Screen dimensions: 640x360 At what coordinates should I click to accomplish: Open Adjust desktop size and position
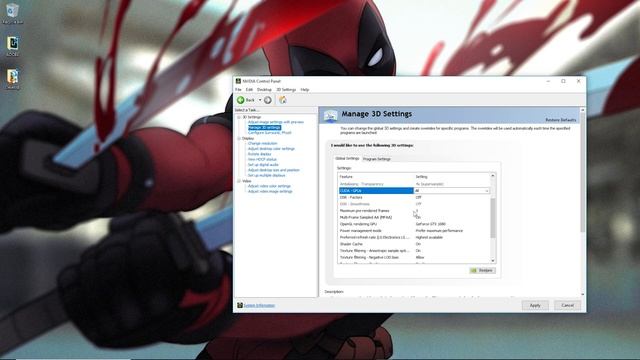pyautogui.click(x=273, y=170)
